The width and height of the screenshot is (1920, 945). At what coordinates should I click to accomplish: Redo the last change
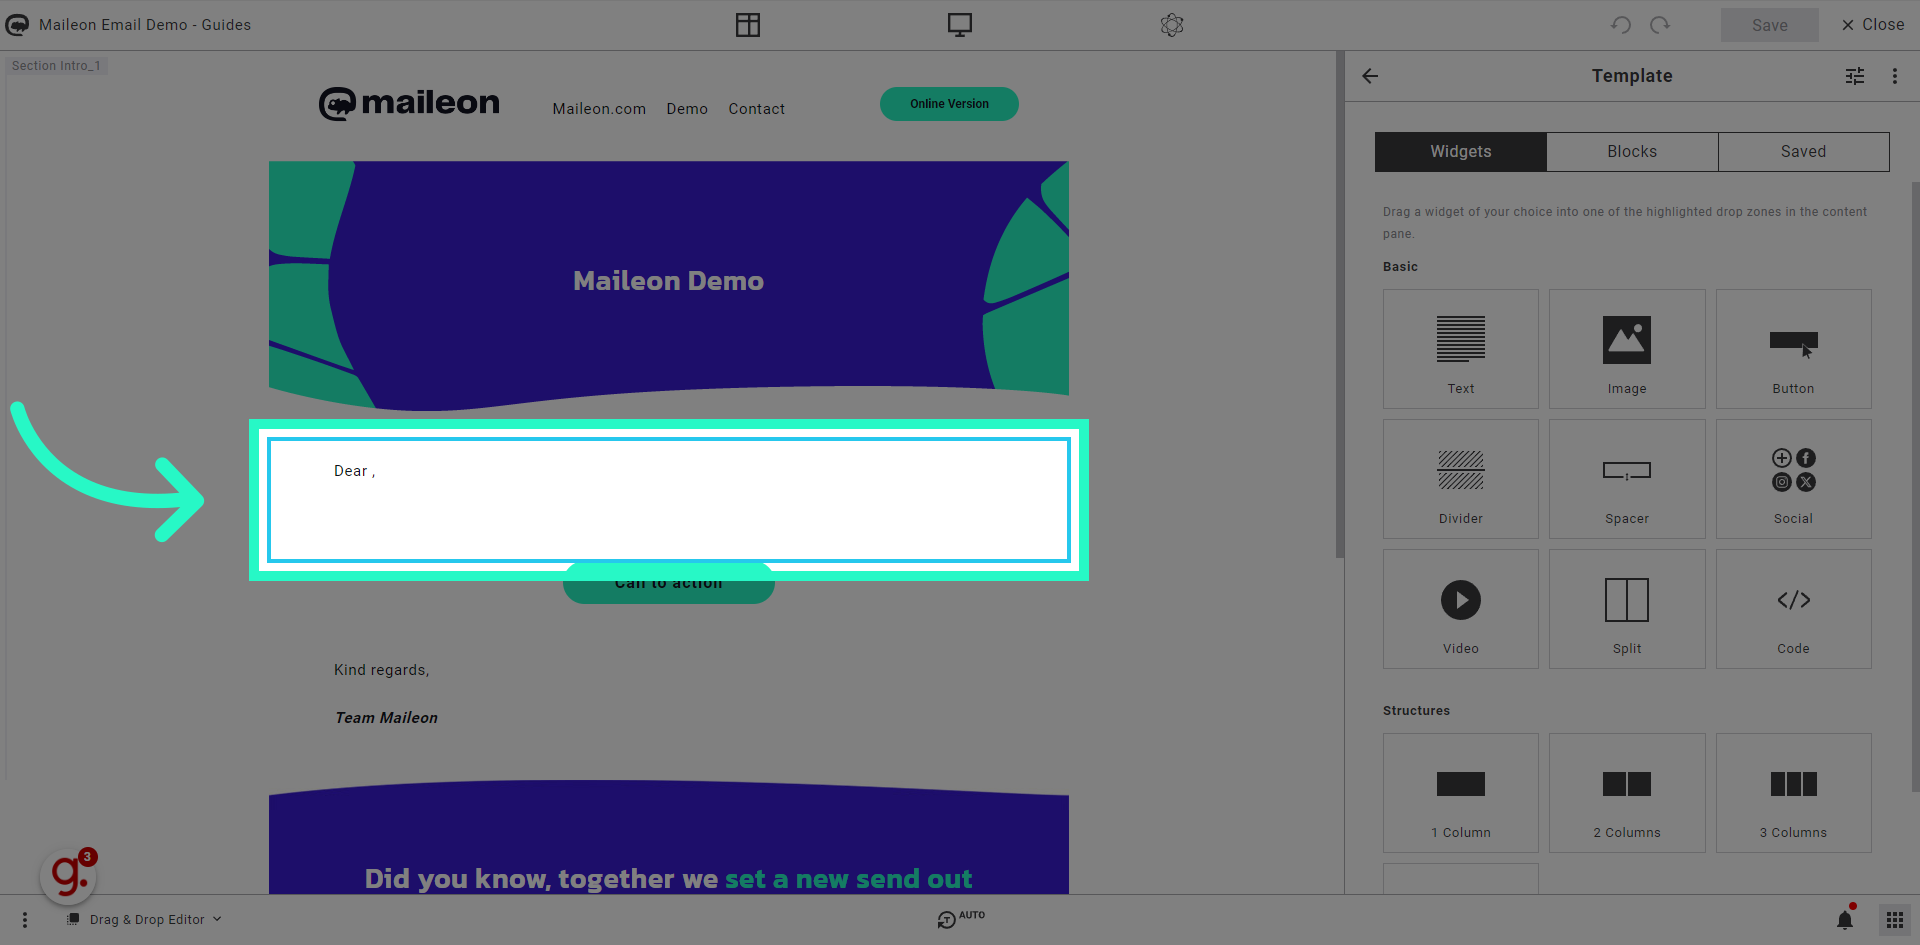click(x=1660, y=25)
